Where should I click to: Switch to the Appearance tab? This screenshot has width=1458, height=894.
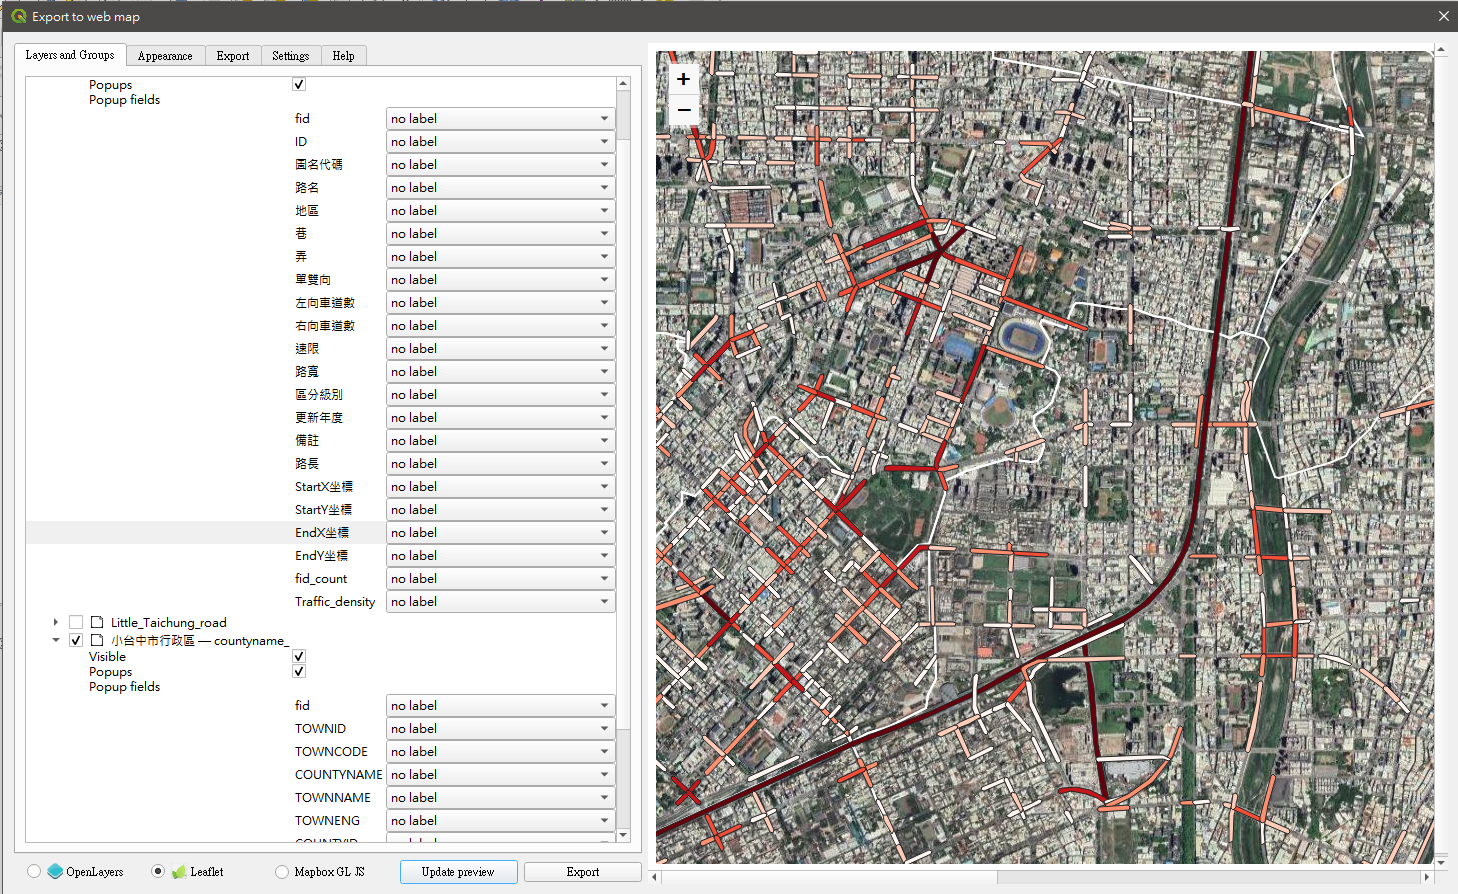tap(165, 55)
